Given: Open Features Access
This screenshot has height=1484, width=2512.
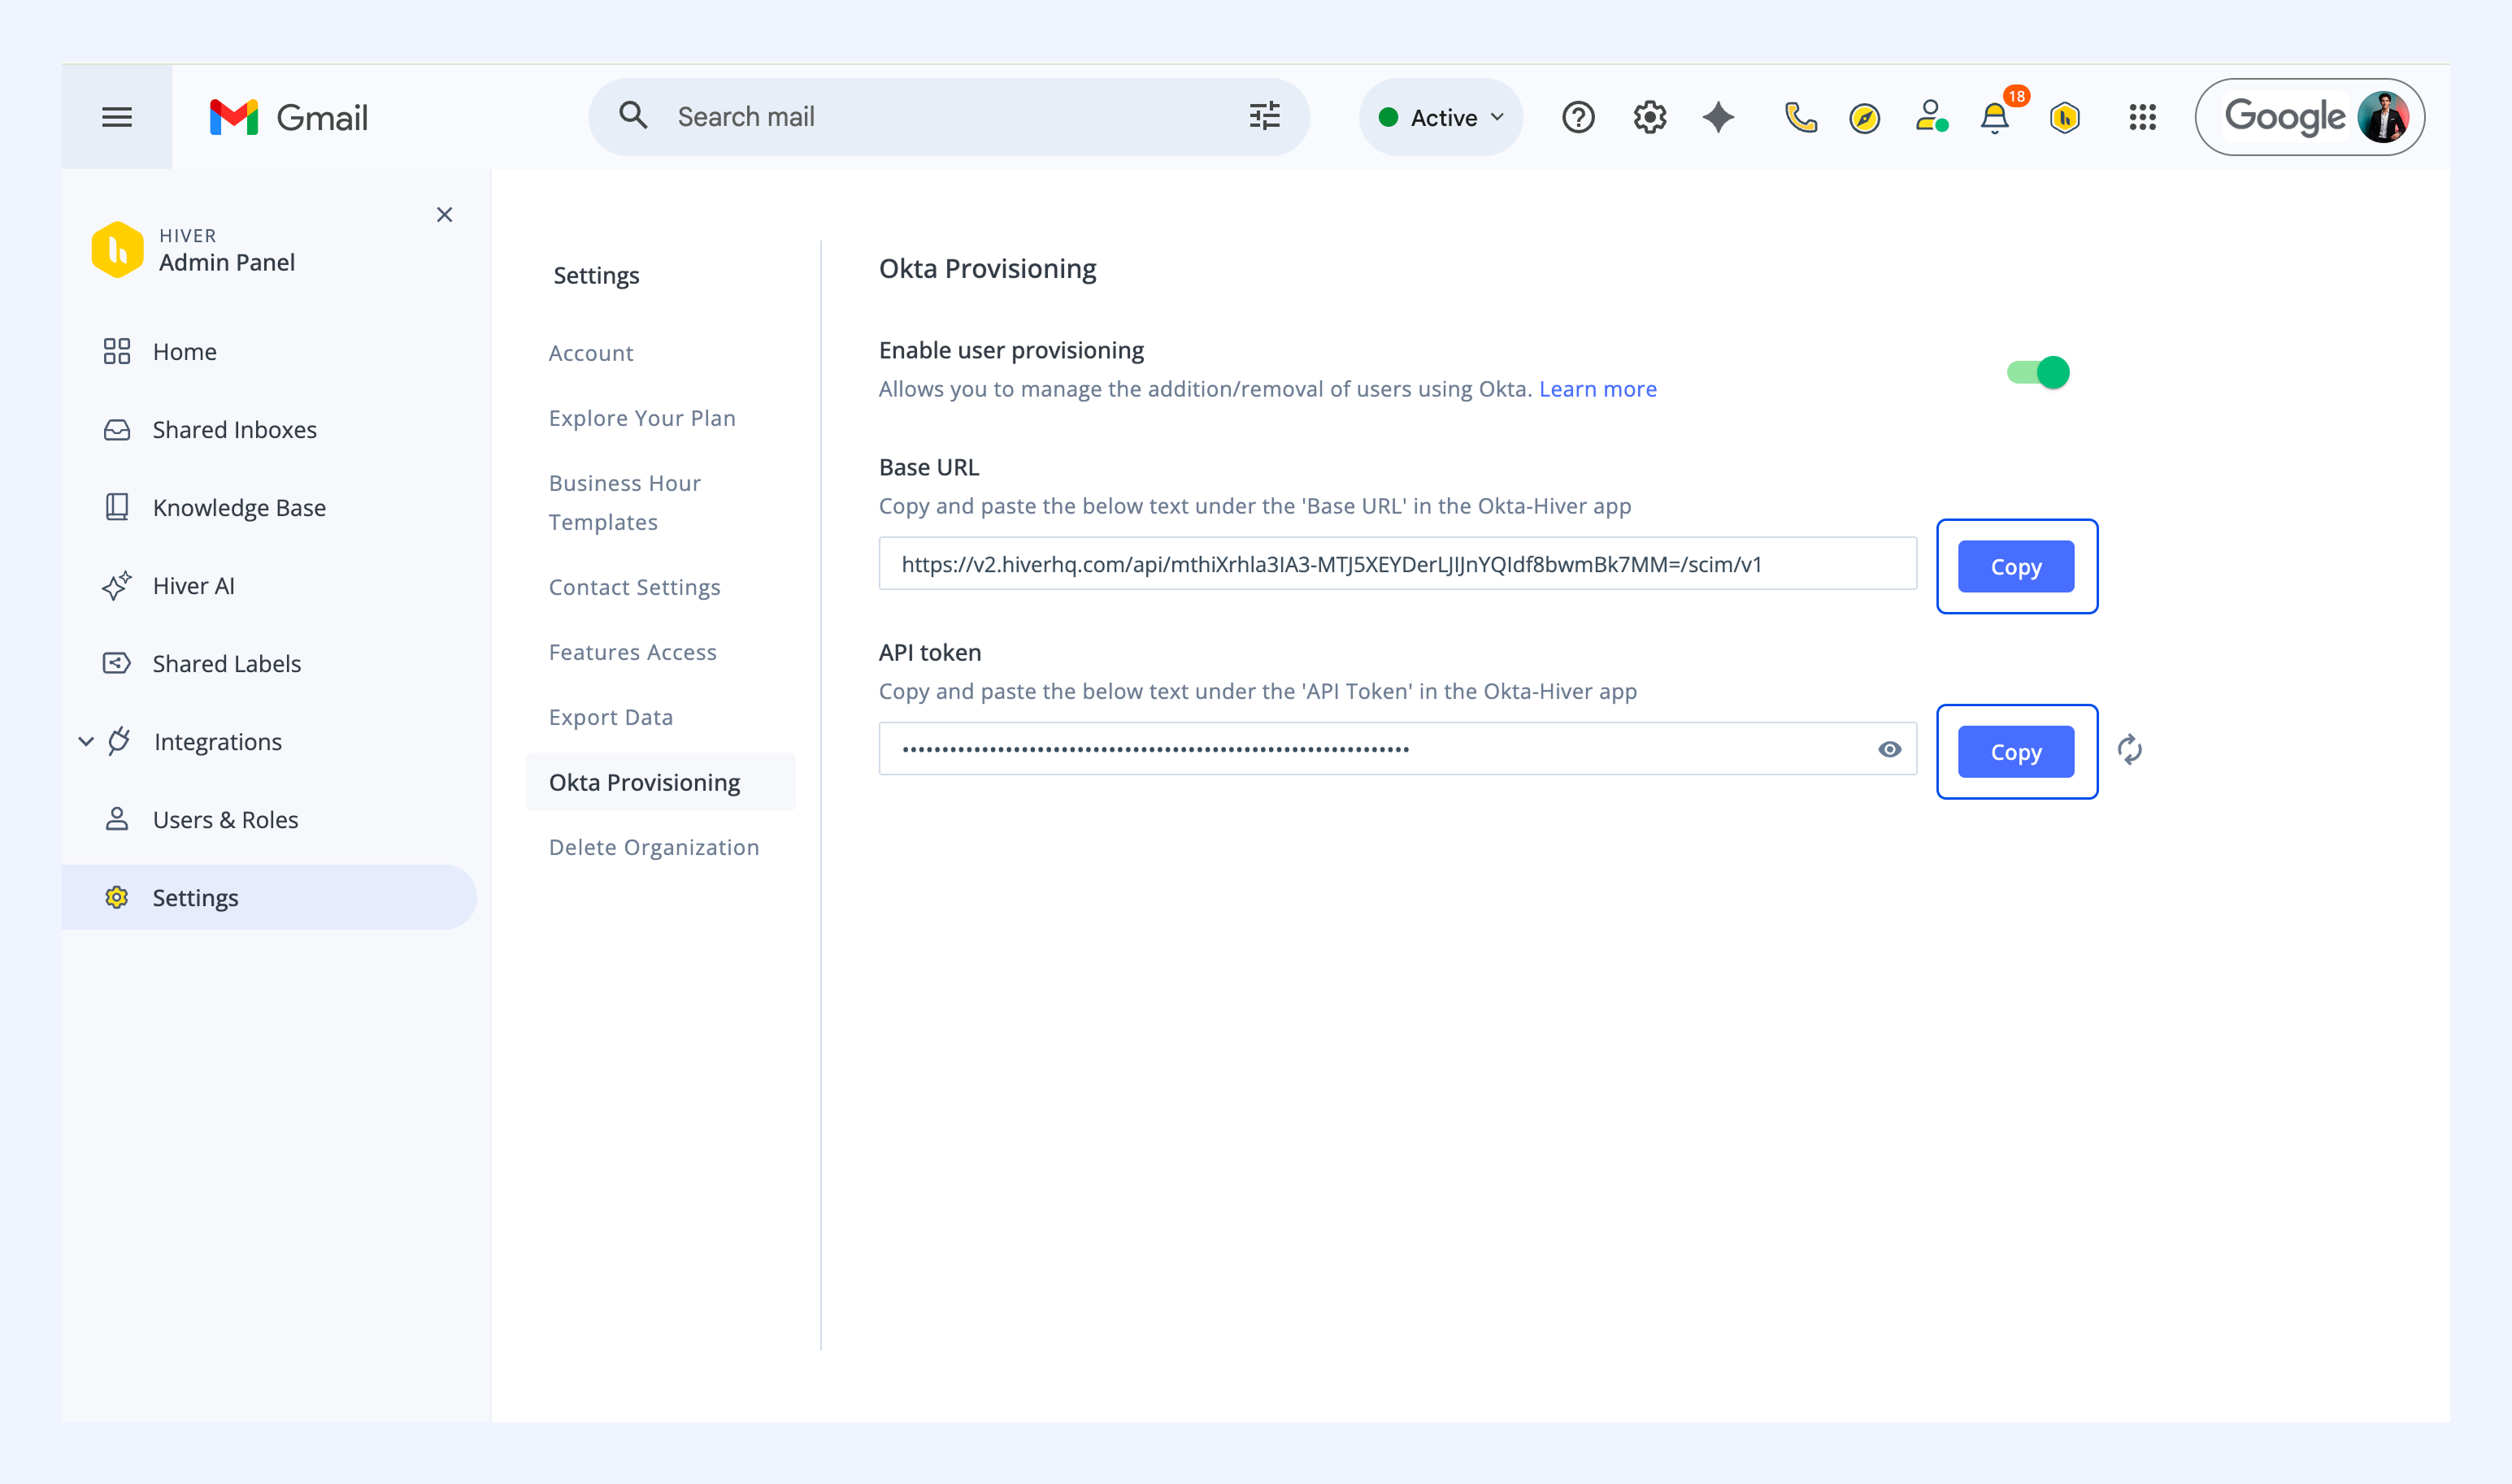Looking at the screenshot, I should click(x=633, y=652).
